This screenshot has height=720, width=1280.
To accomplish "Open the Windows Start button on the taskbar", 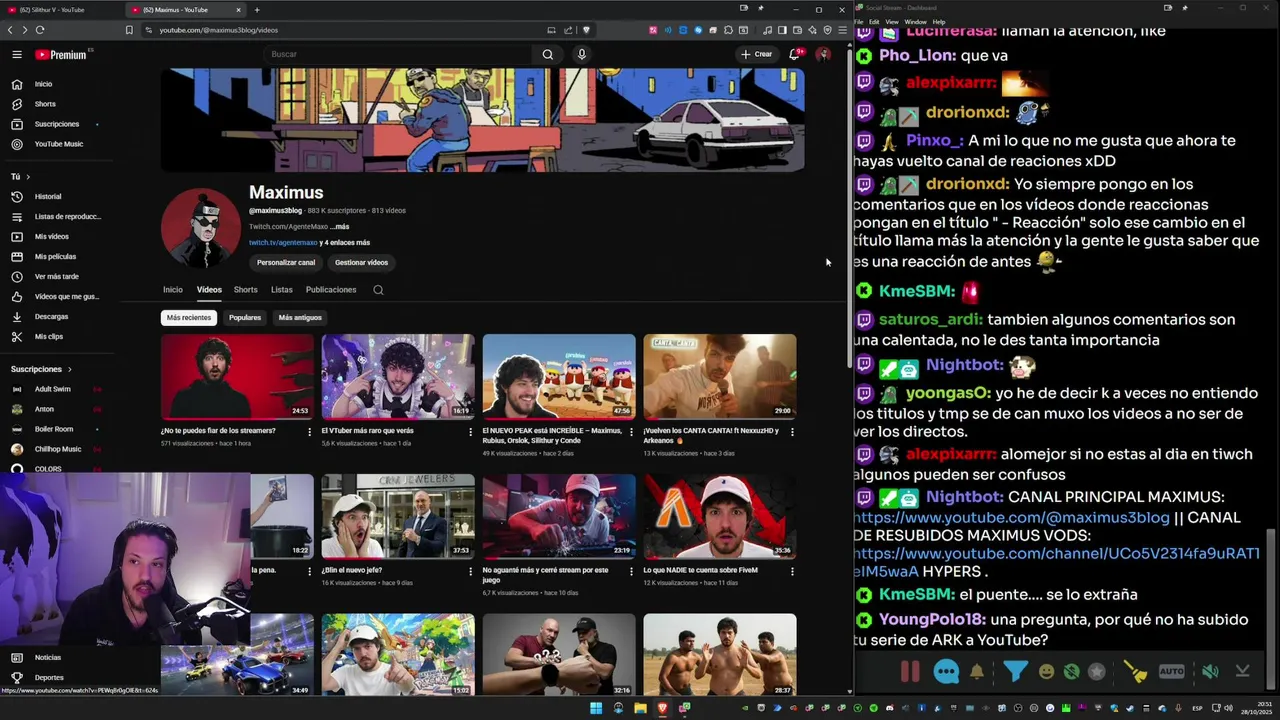I will 596,708.
